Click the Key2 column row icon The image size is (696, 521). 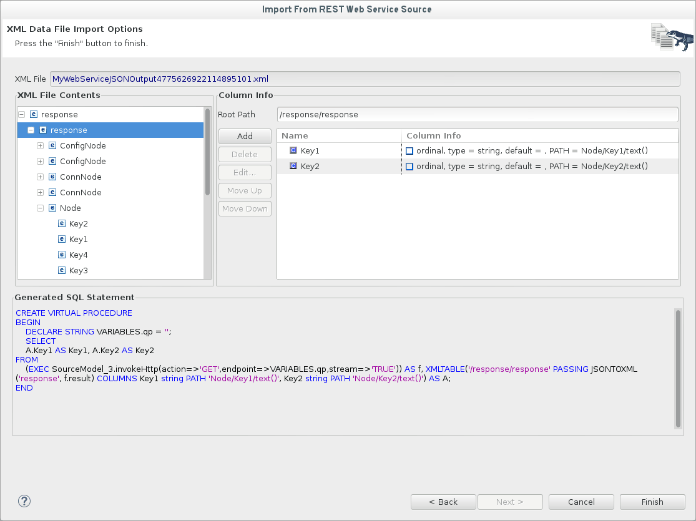(x=293, y=166)
